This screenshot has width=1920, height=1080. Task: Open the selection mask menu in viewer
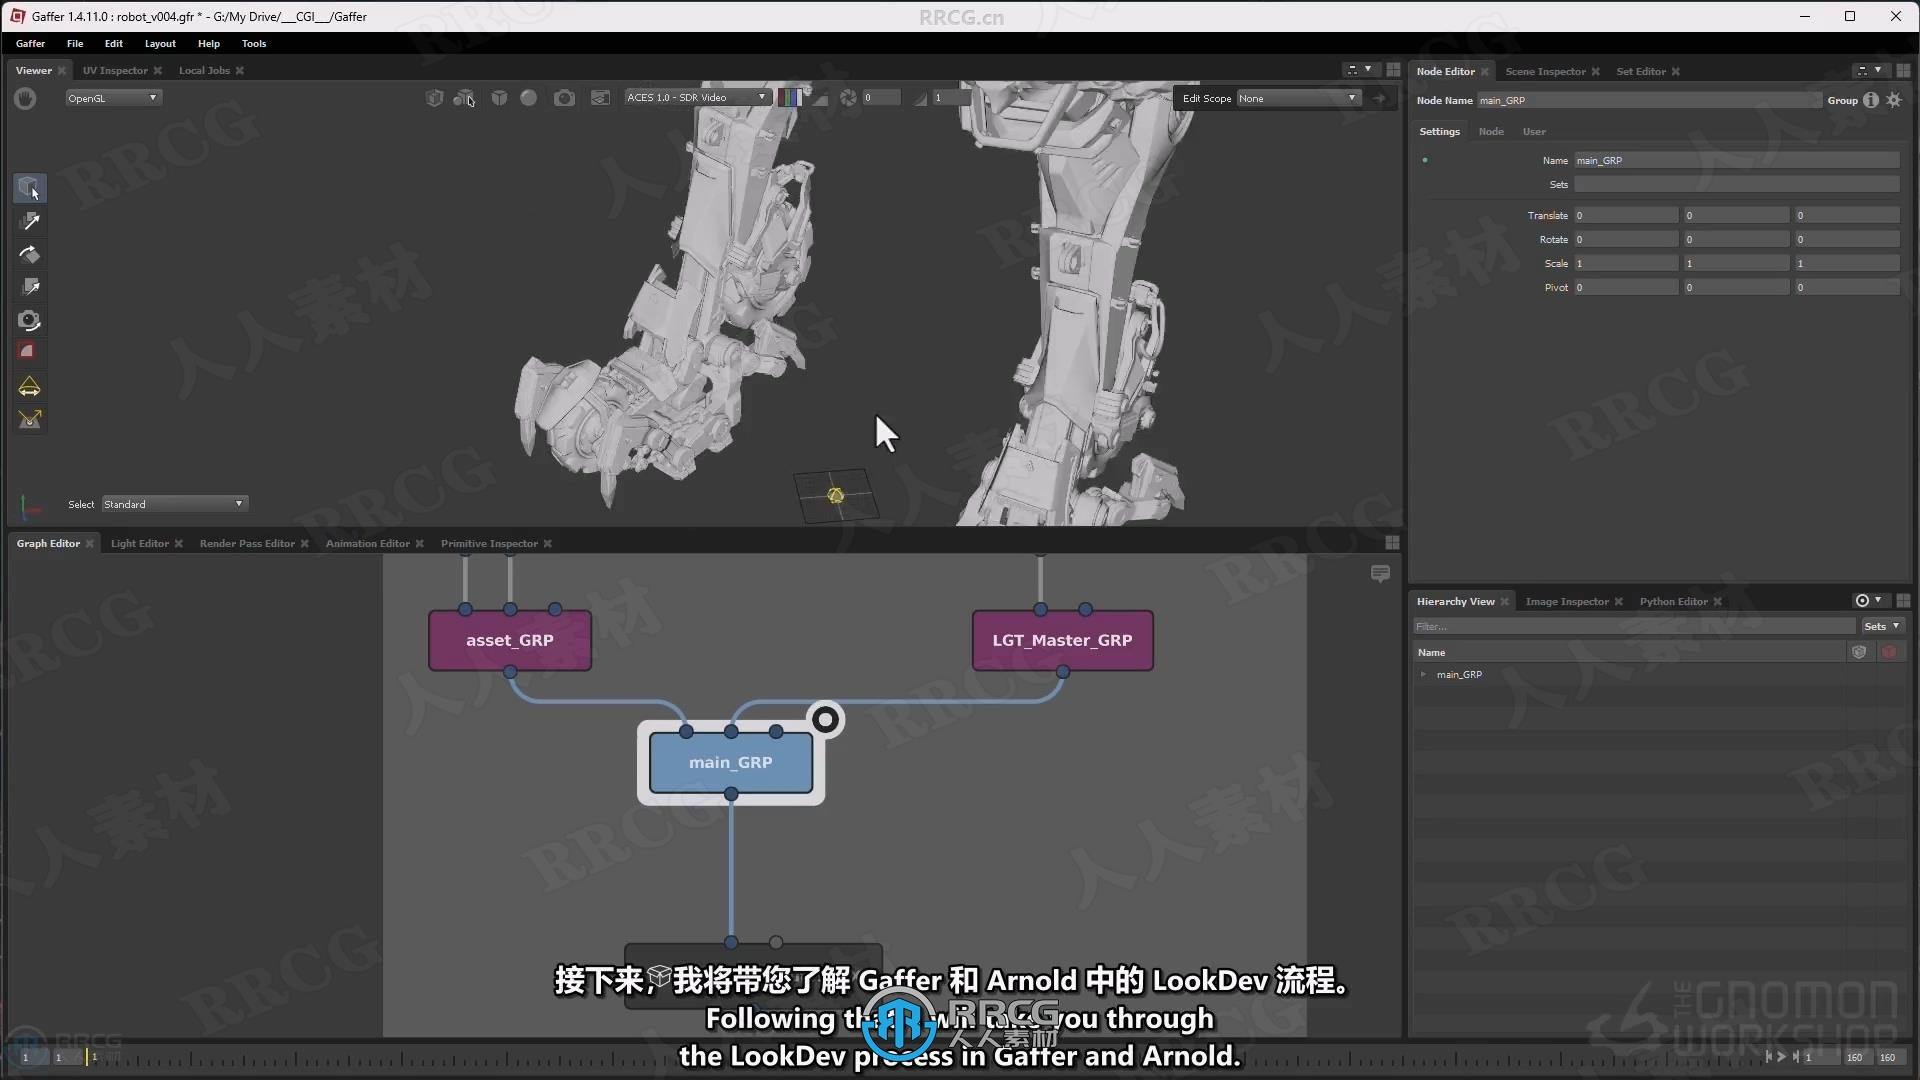(x=464, y=98)
